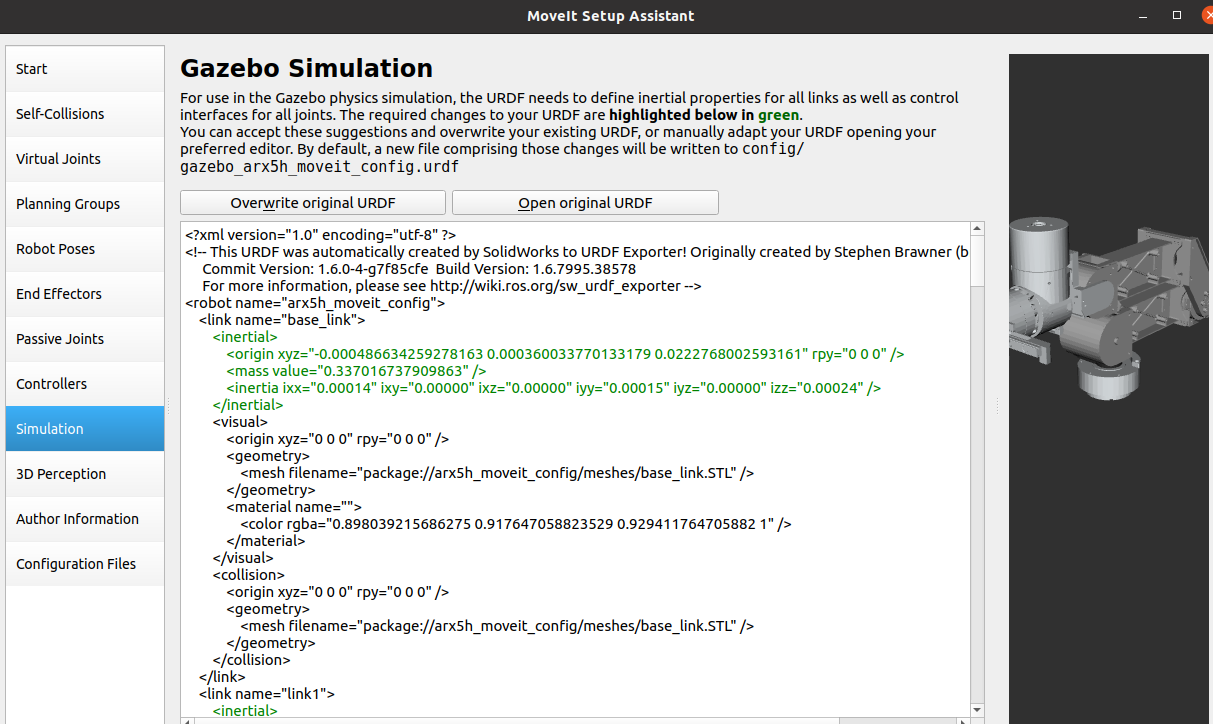The height and width of the screenshot is (724, 1213).
Task: Minimize the MoveIt Setup Assistant window
Action: tap(1145, 15)
